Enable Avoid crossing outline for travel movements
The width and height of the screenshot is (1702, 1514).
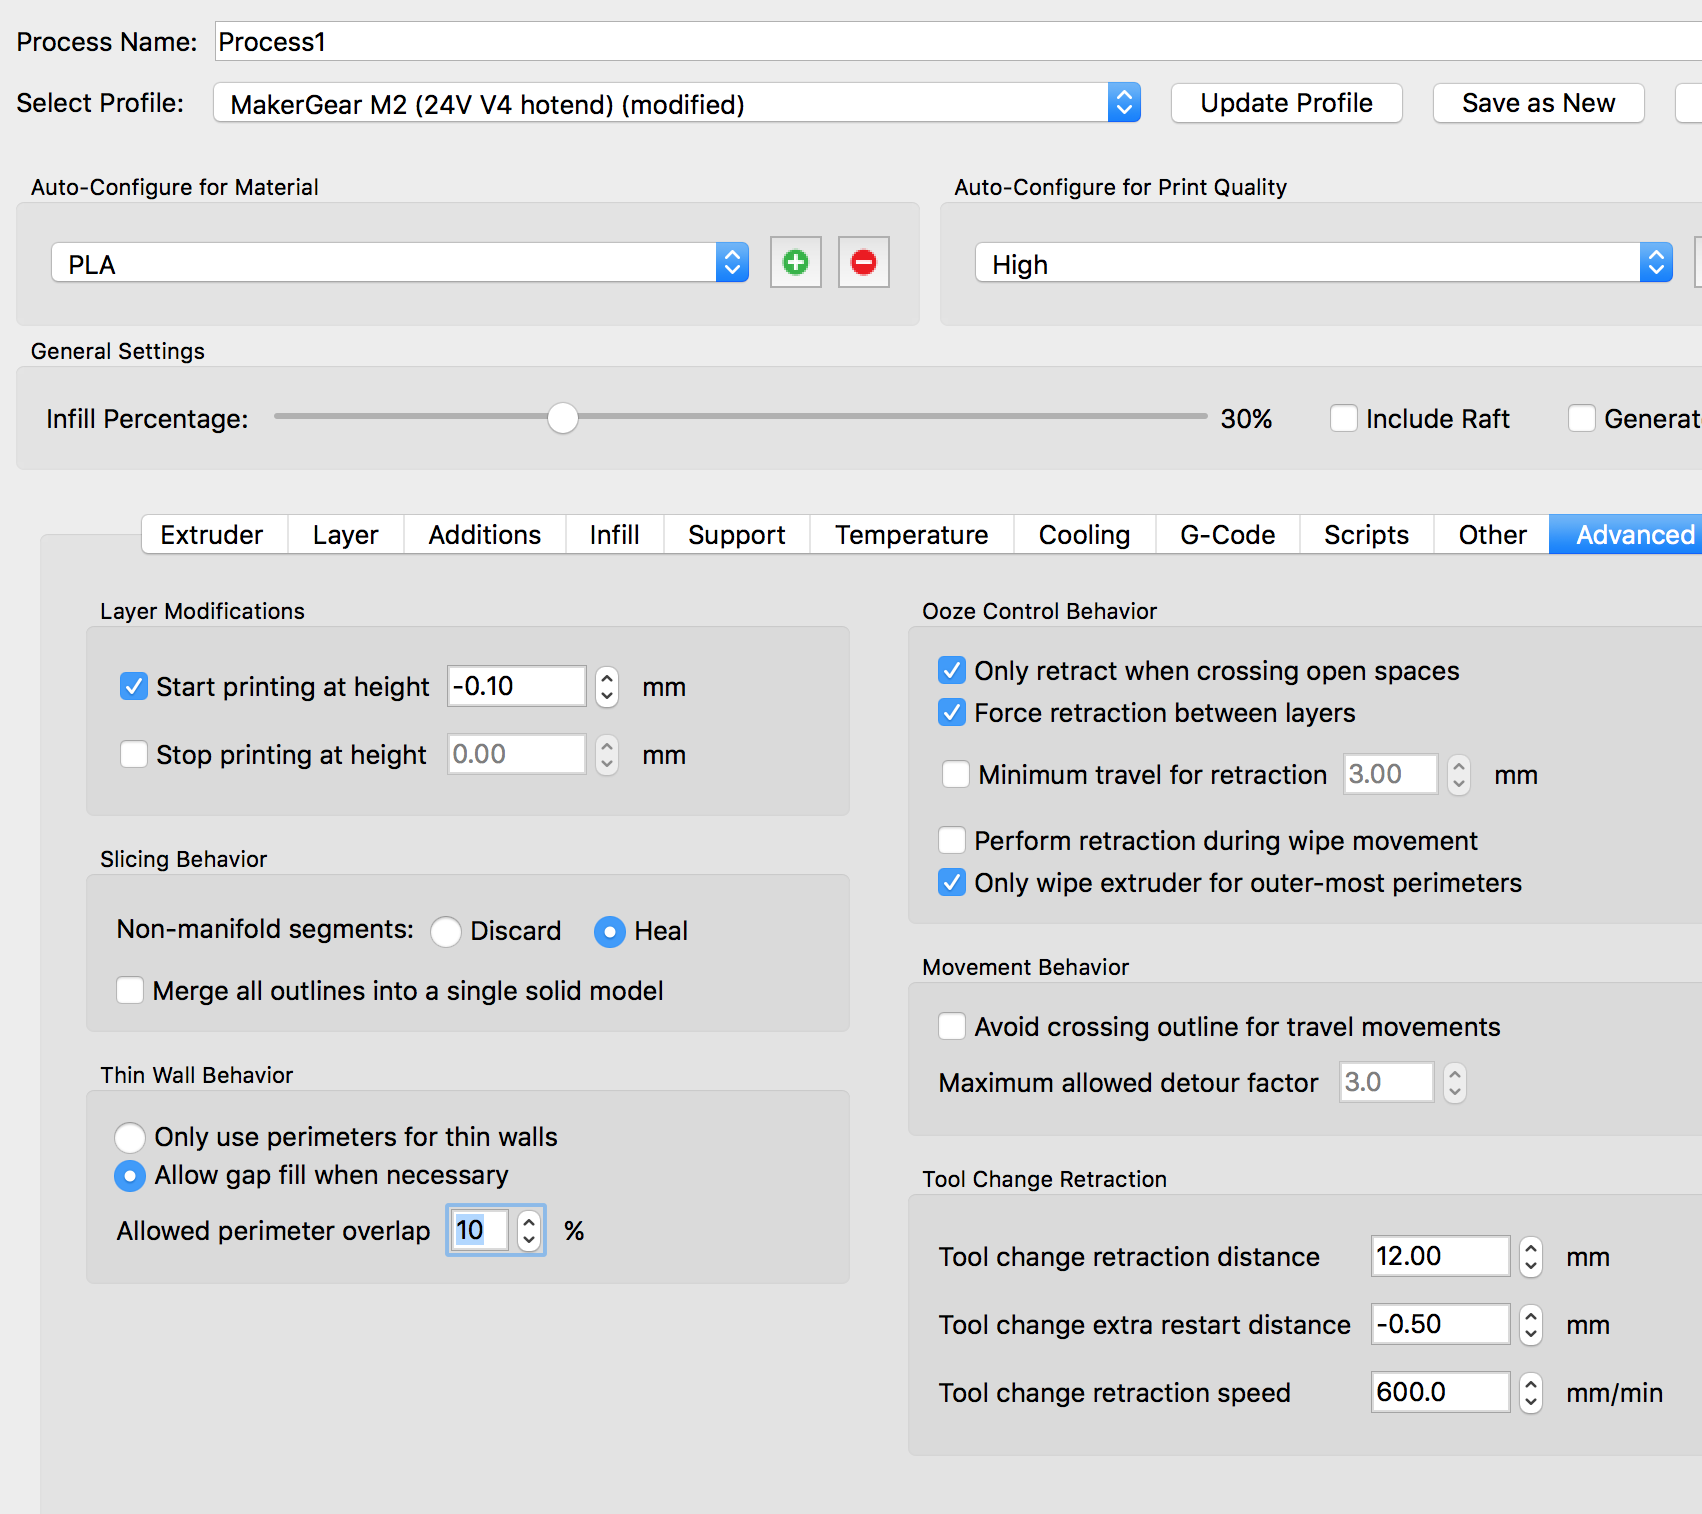952,1027
